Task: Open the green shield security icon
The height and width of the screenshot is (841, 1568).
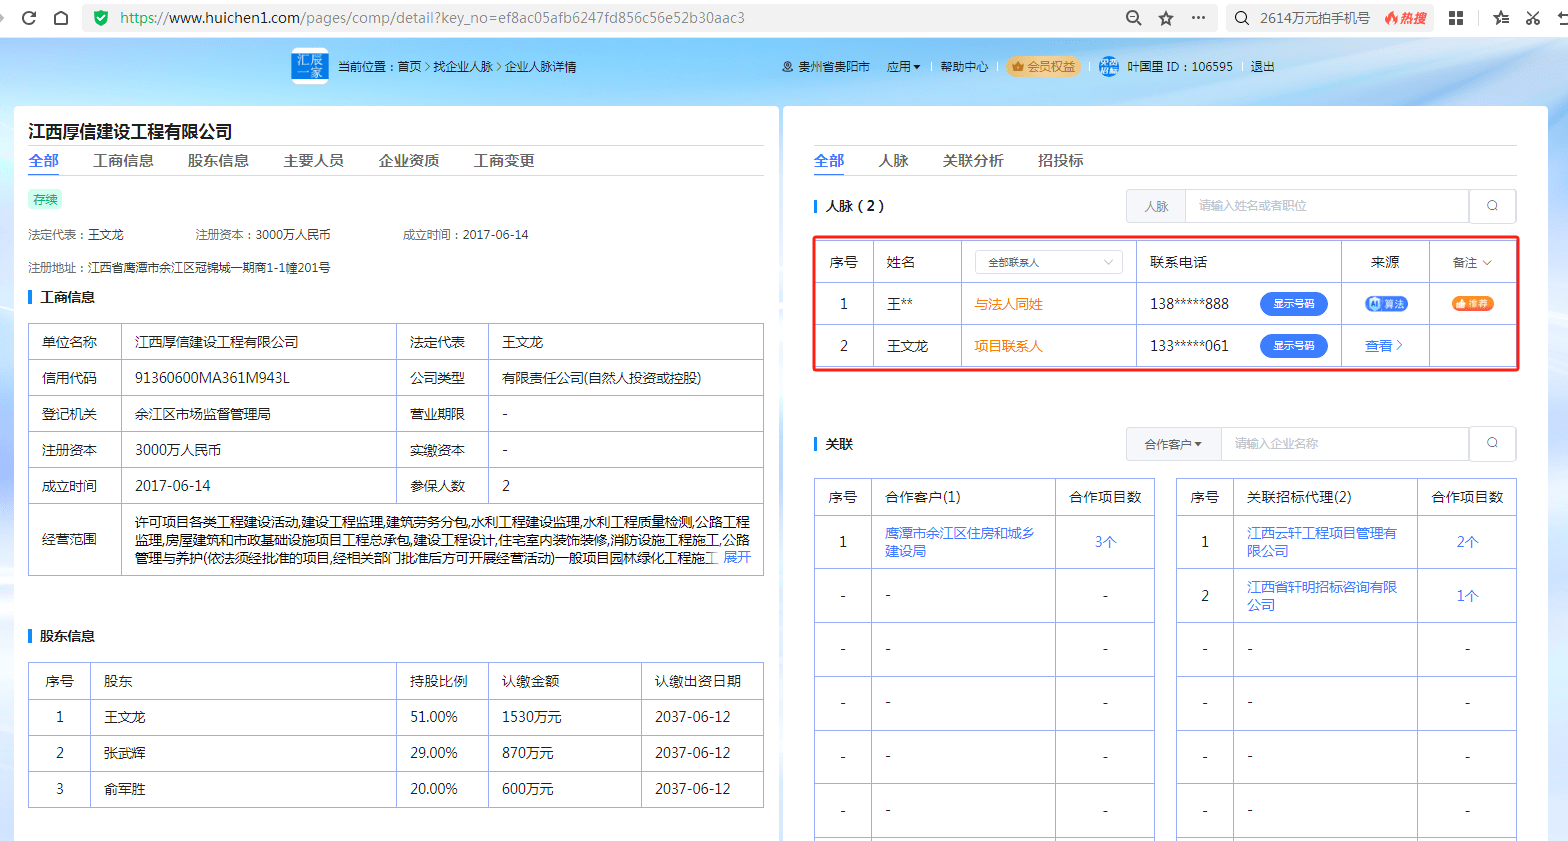Action: point(101,18)
